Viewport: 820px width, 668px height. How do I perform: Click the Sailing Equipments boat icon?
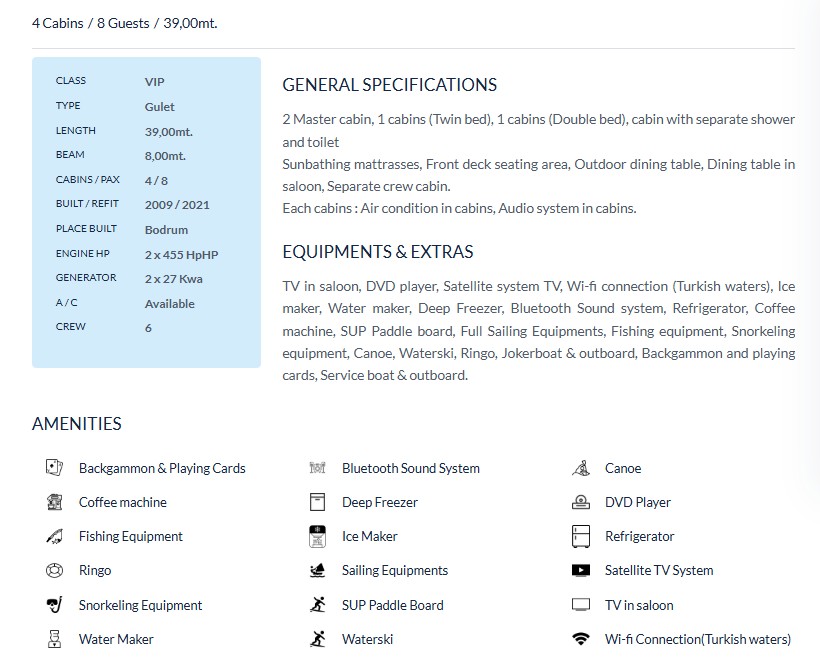coord(318,570)
